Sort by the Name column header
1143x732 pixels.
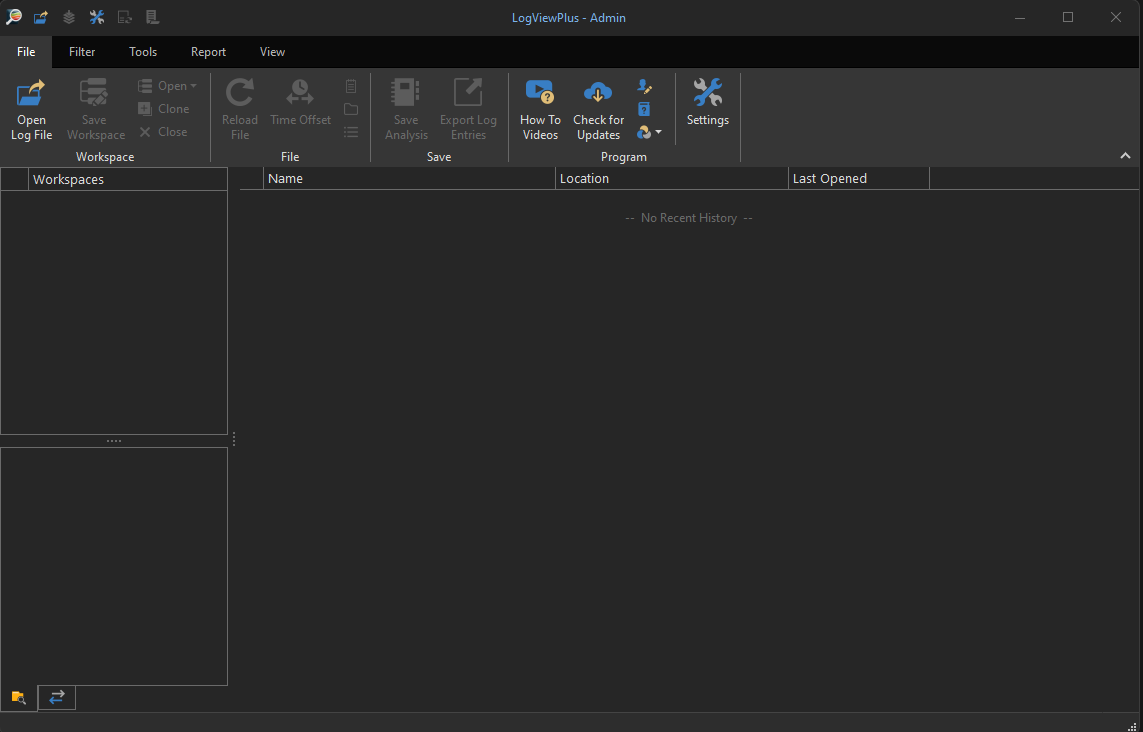click(410, 179)
